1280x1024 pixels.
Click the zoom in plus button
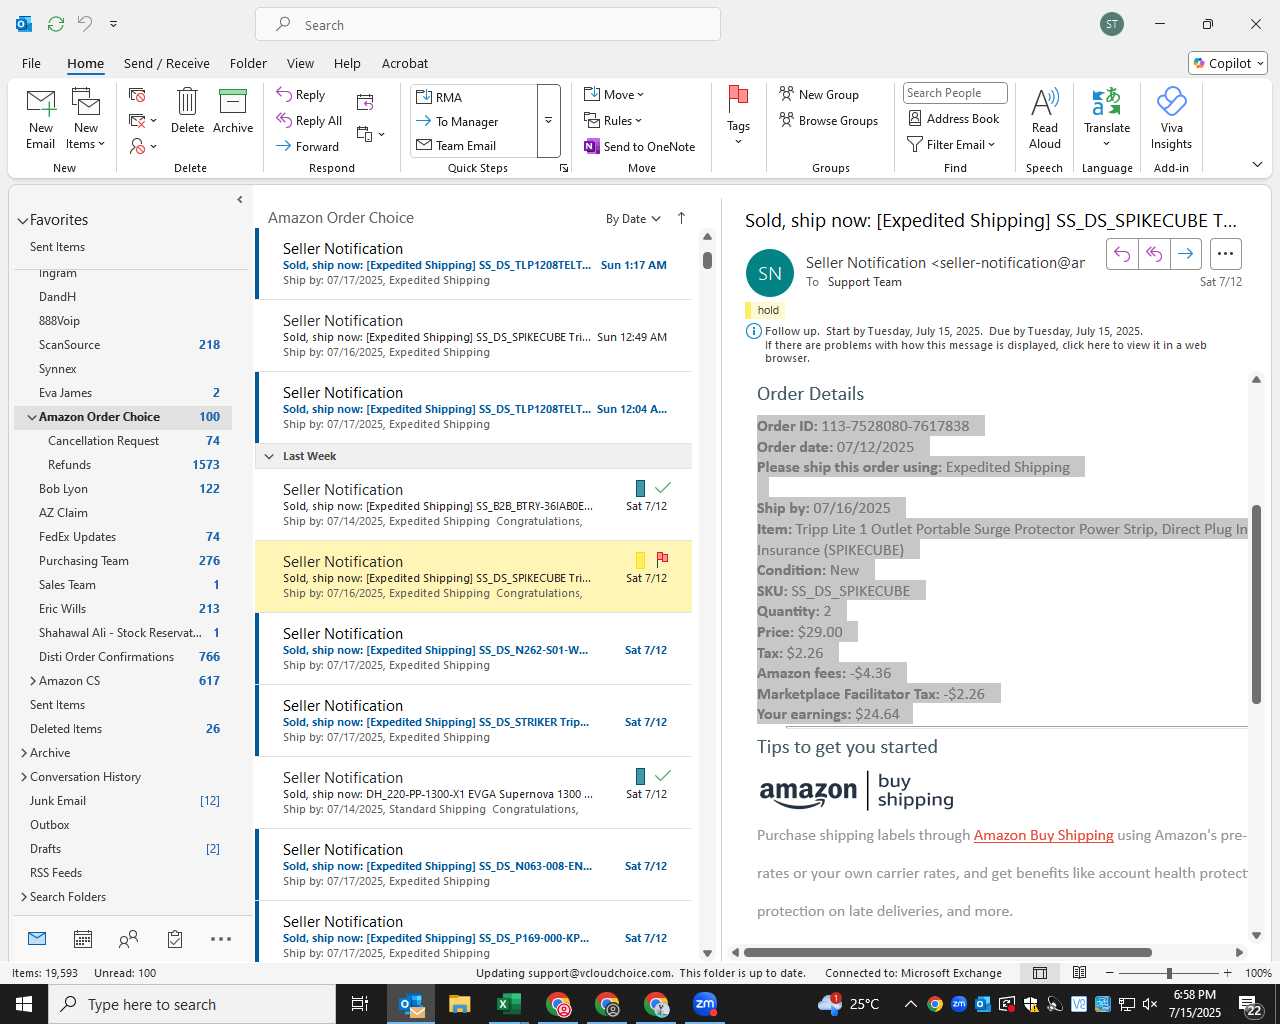(1228, 973)
